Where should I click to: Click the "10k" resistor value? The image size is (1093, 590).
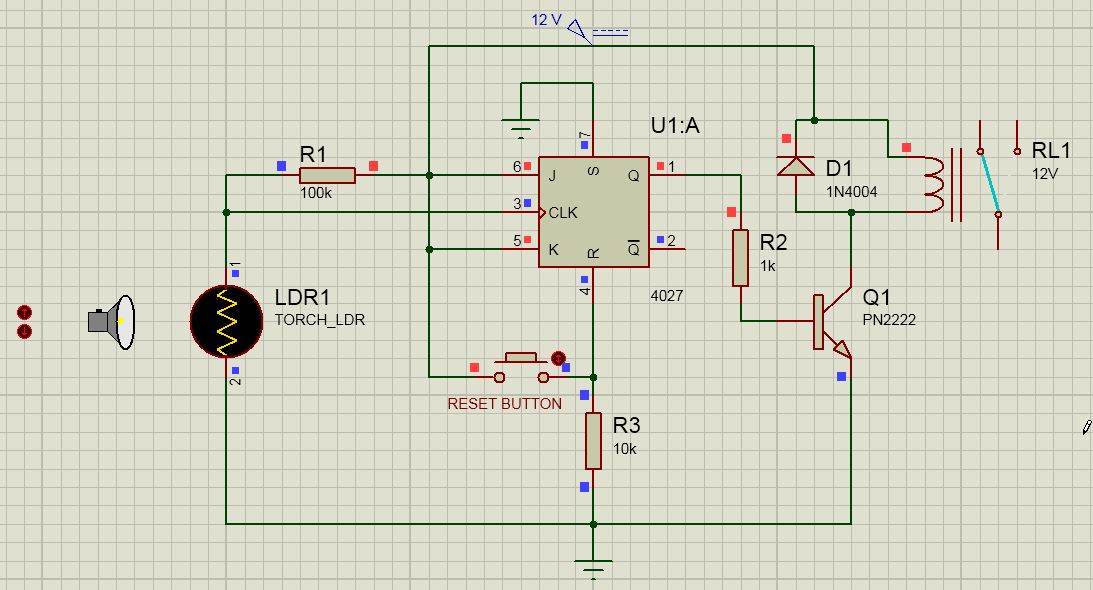tap(625, 449)
